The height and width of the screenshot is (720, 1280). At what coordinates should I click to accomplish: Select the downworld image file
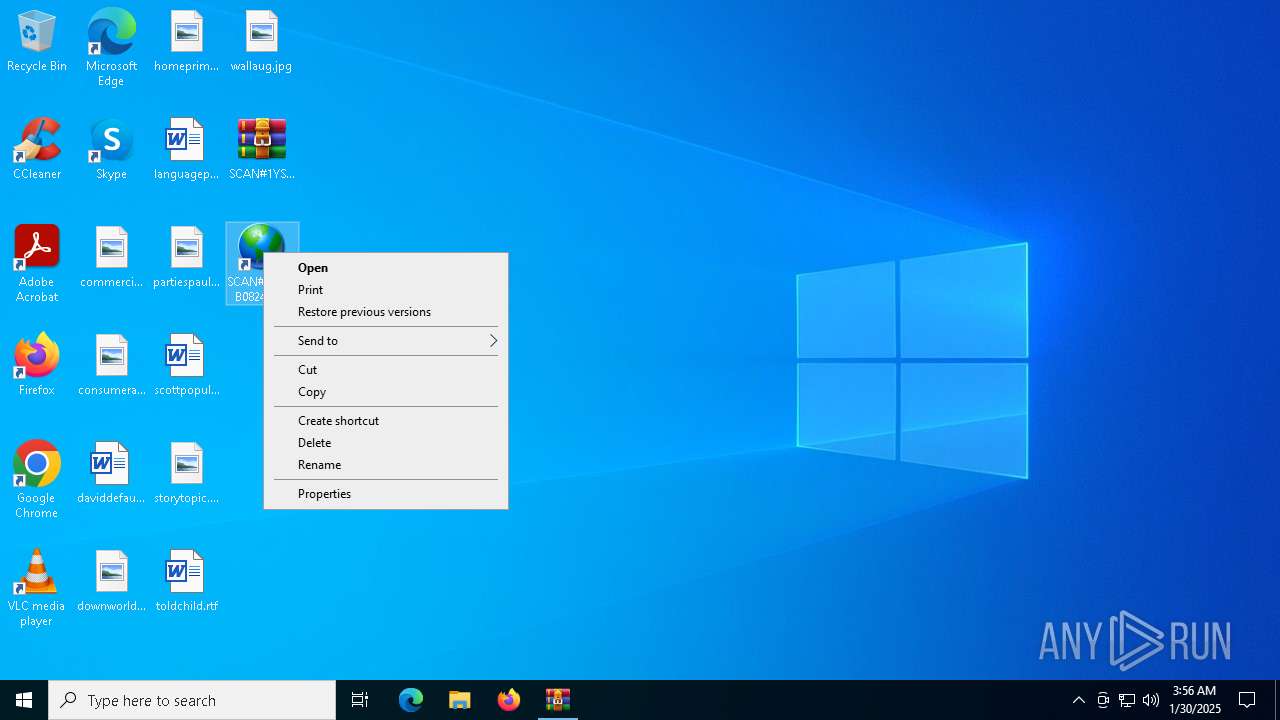(111, 581)
